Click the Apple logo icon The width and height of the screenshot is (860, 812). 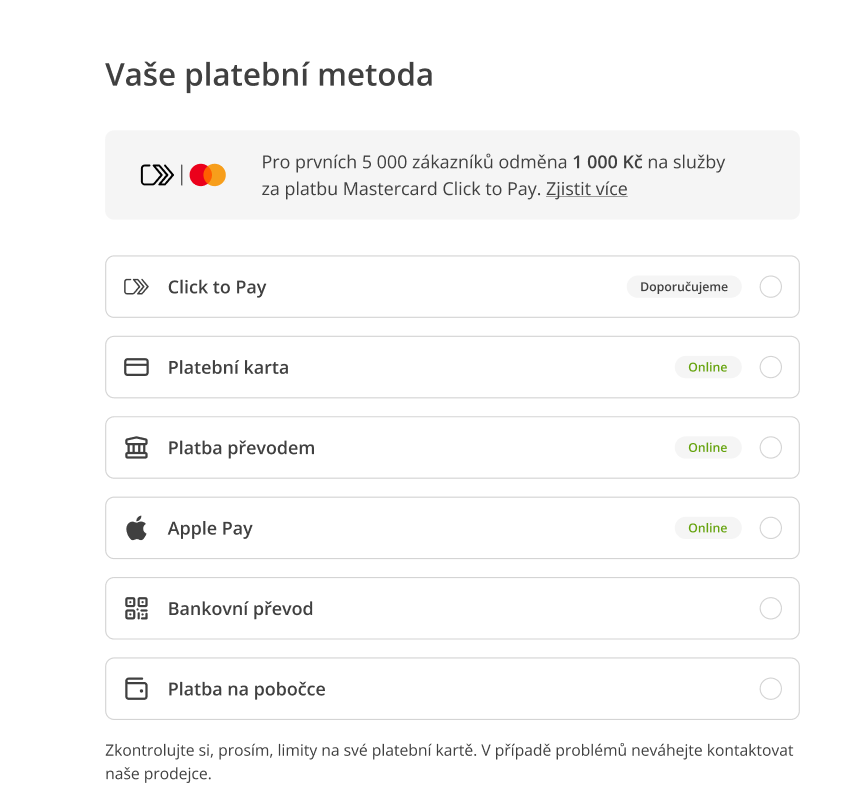click(136, 528)
